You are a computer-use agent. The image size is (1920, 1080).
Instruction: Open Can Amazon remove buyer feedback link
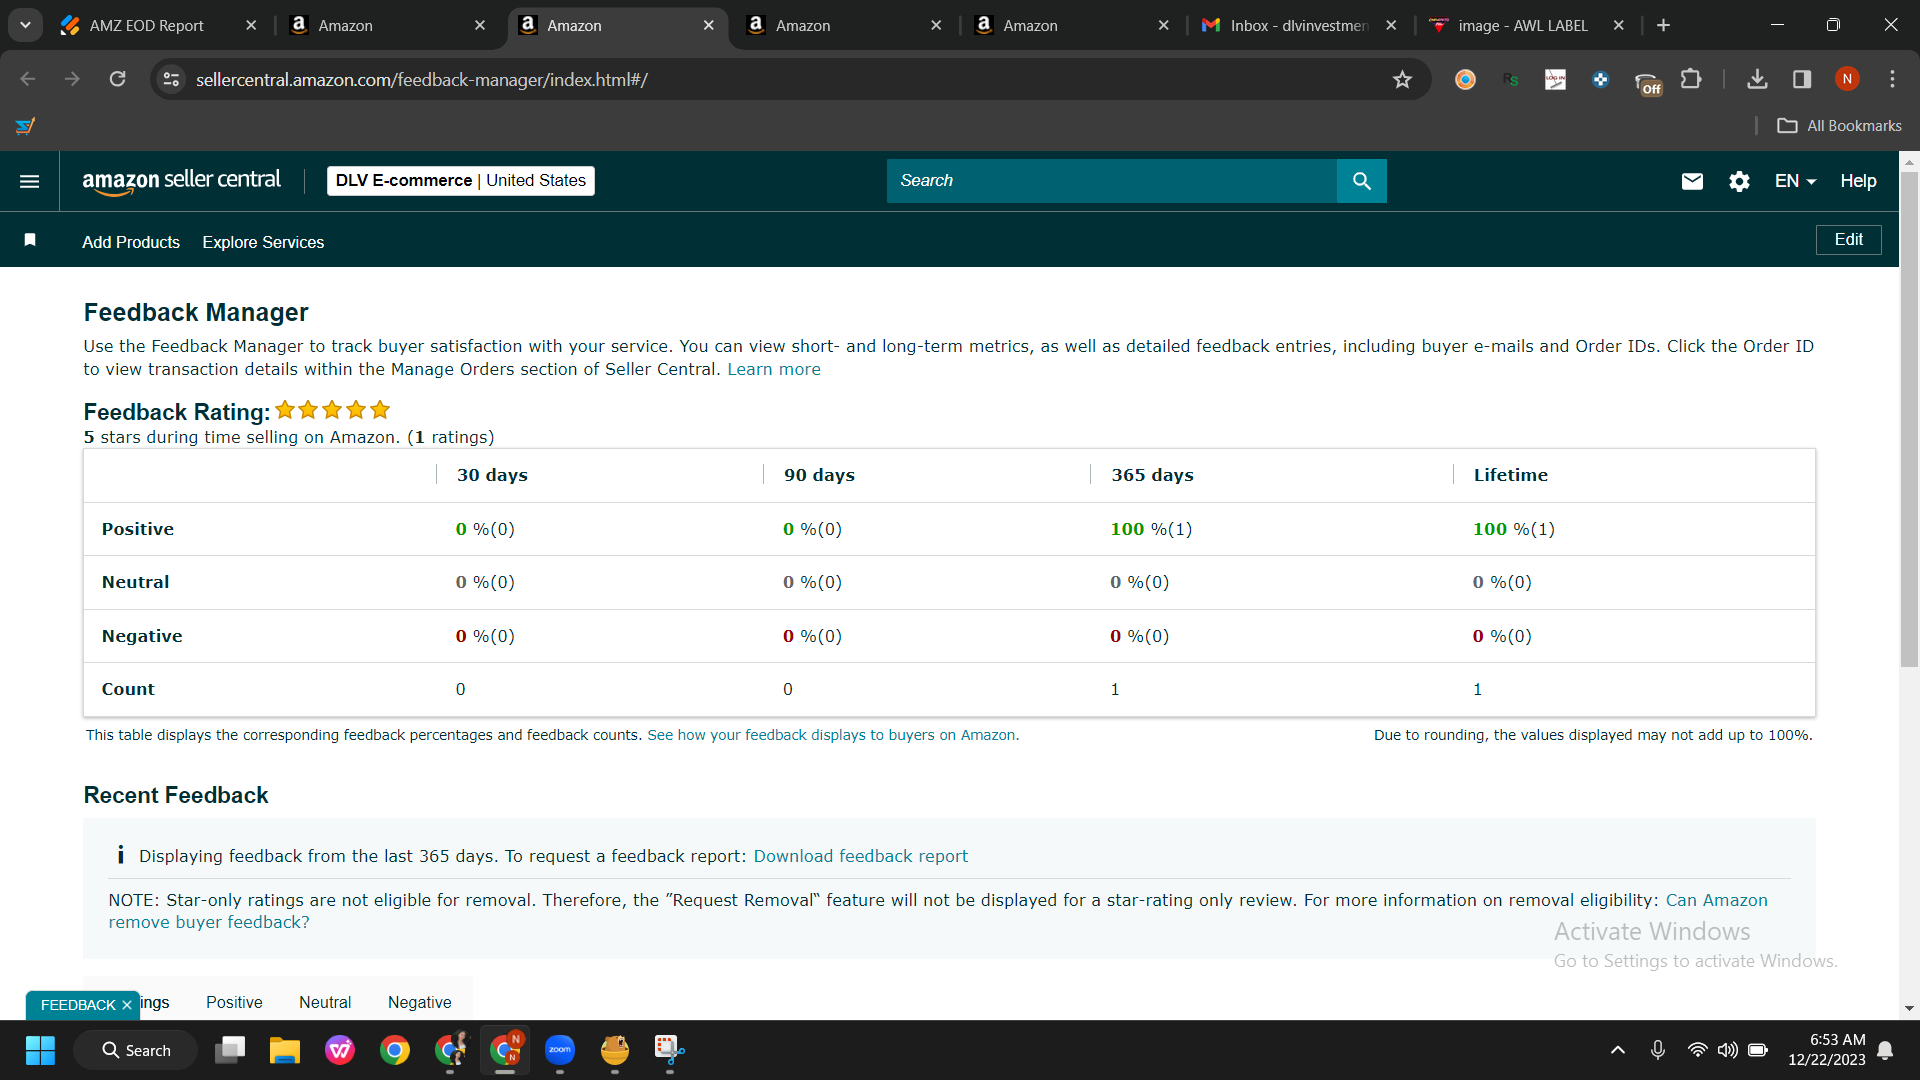pyautogui.click(x=938, y=911)
